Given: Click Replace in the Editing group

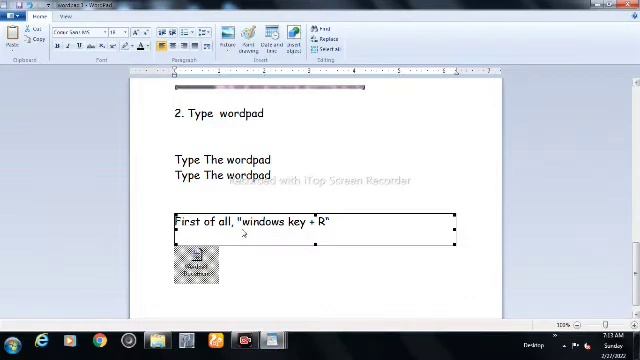Looking at the screenshot, I should point(325,39).
